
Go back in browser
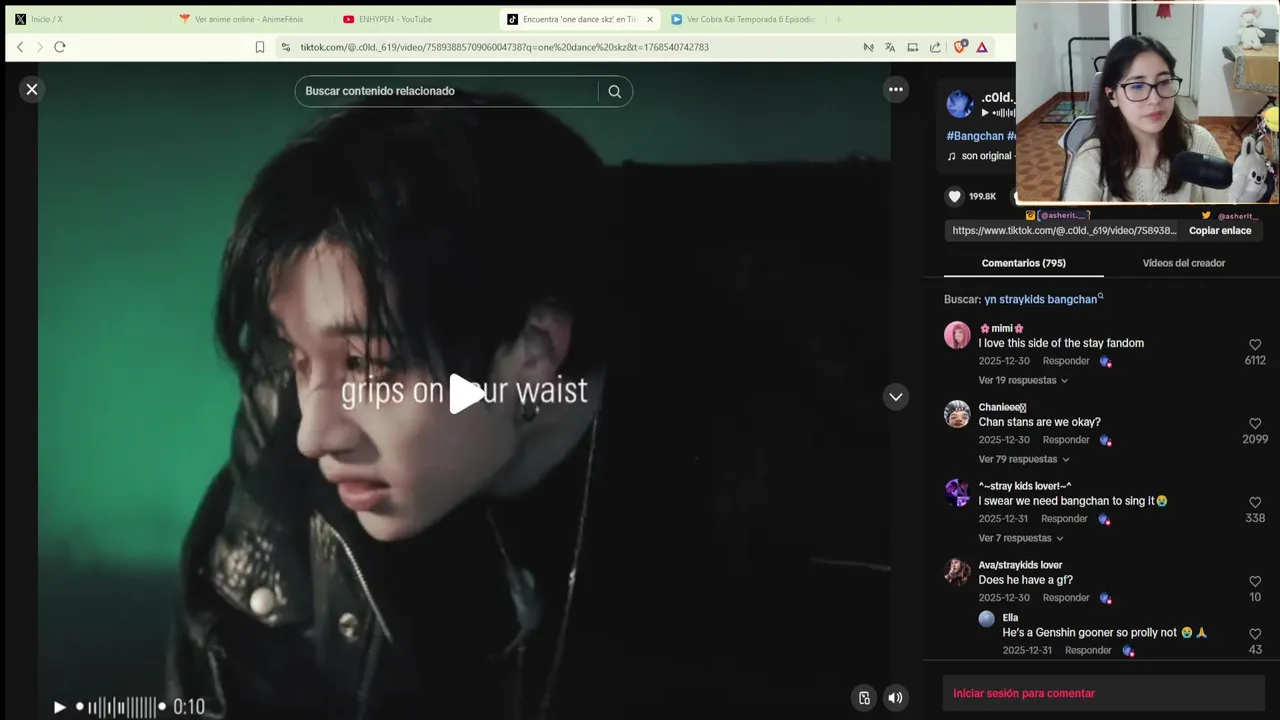click(20, 47)
